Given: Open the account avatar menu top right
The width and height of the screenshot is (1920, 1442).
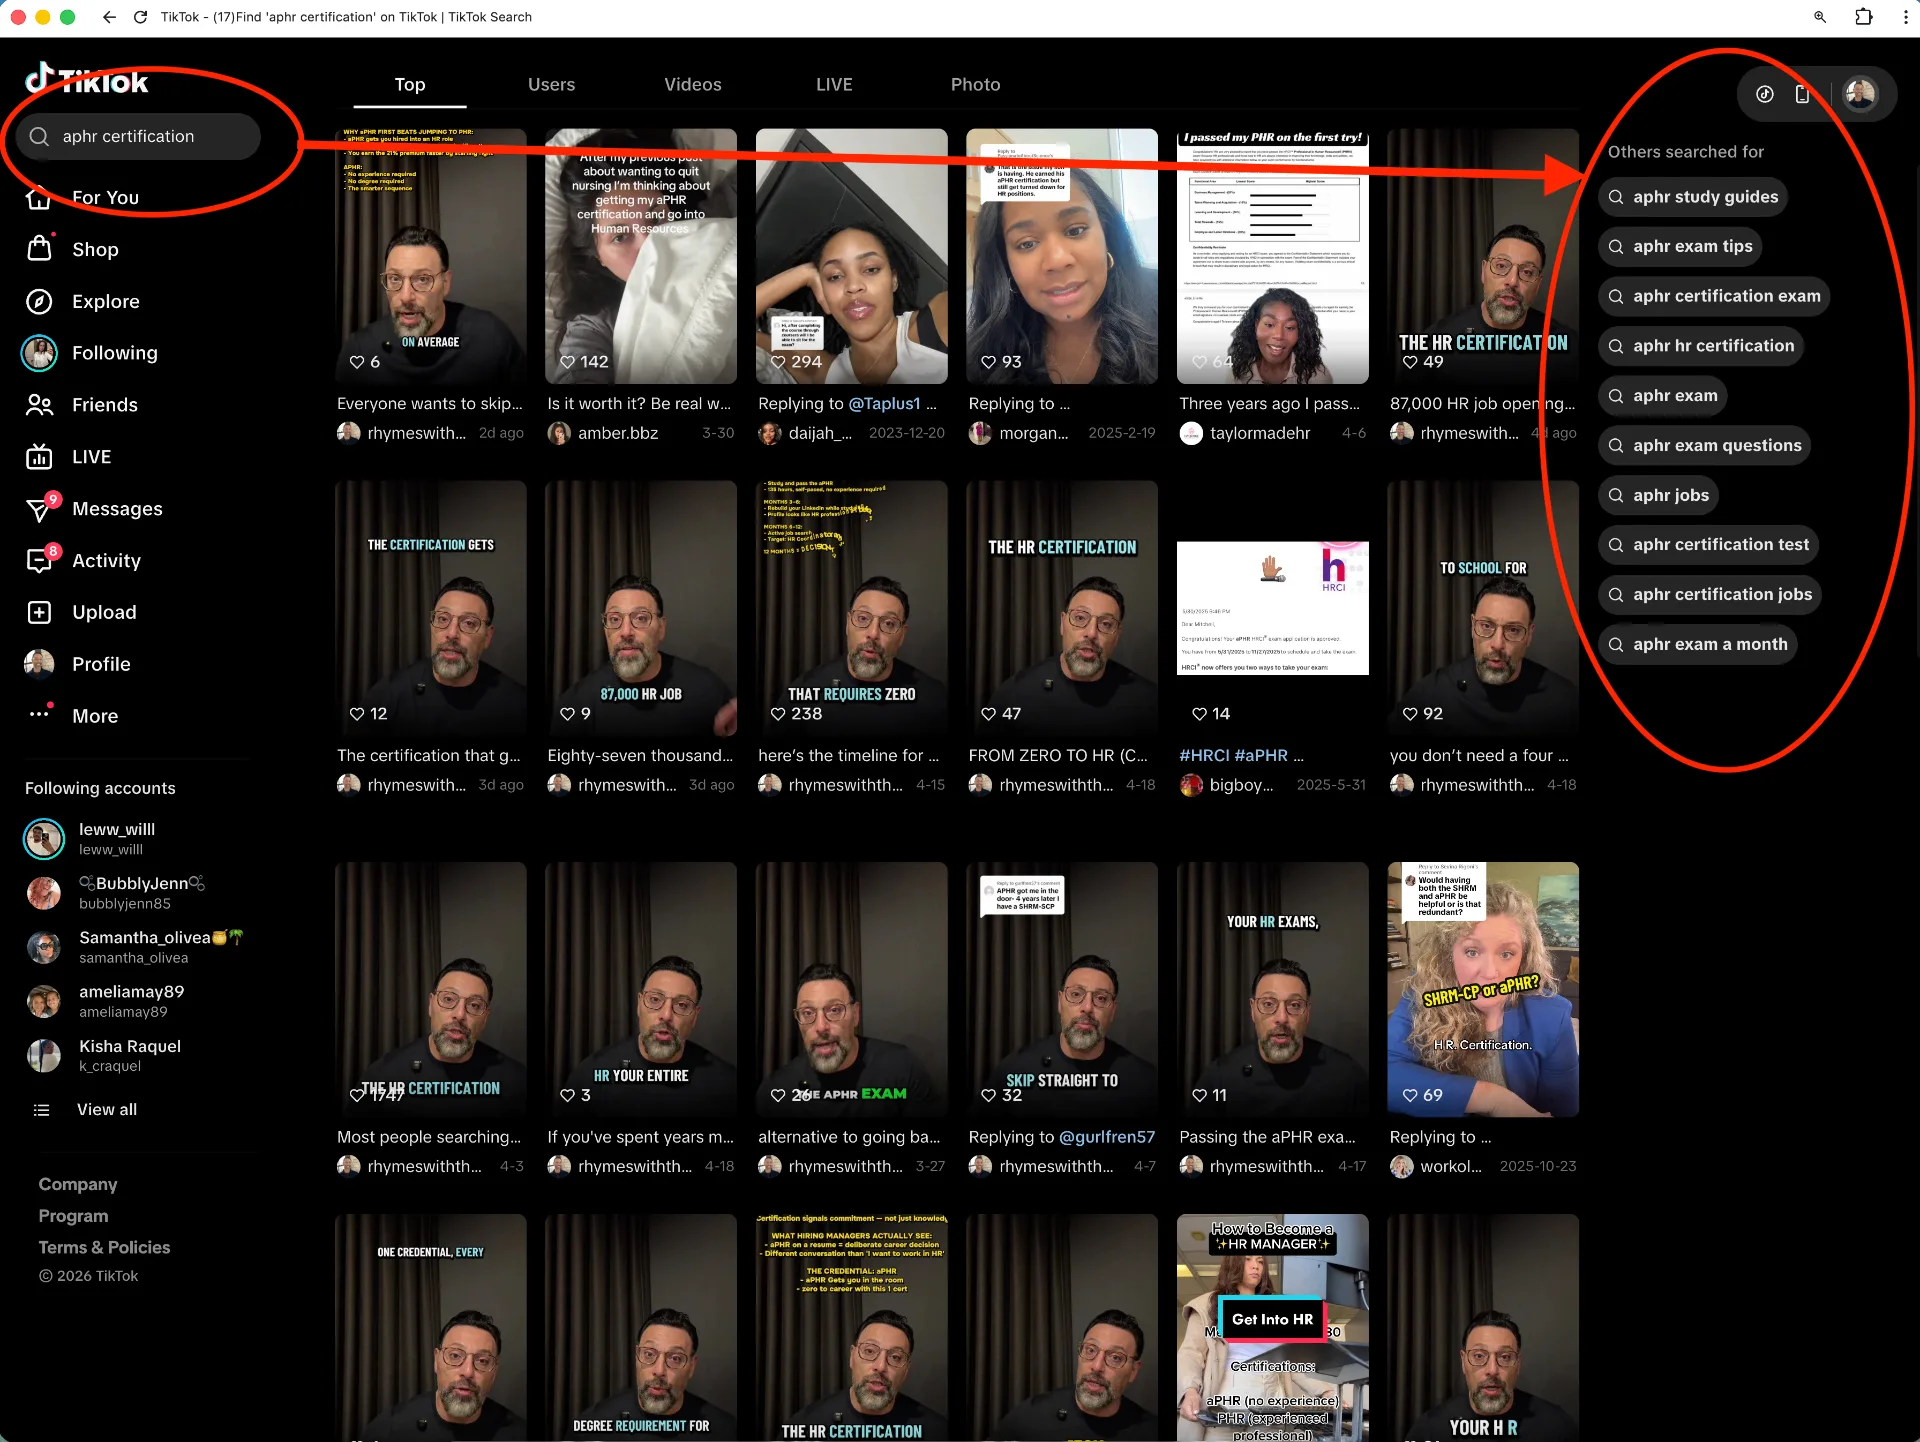Looking at the screenshot, I should (x=1860, y=94).
